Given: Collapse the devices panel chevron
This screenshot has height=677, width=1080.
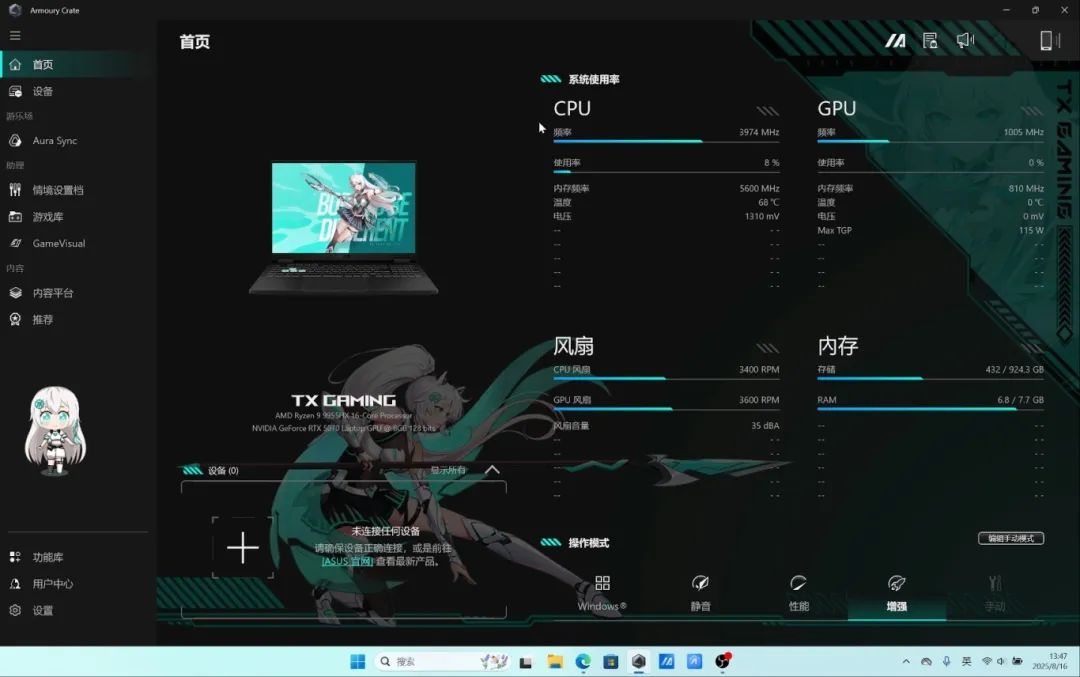Looking at the screenshot, I should click(x=492, y=470).
